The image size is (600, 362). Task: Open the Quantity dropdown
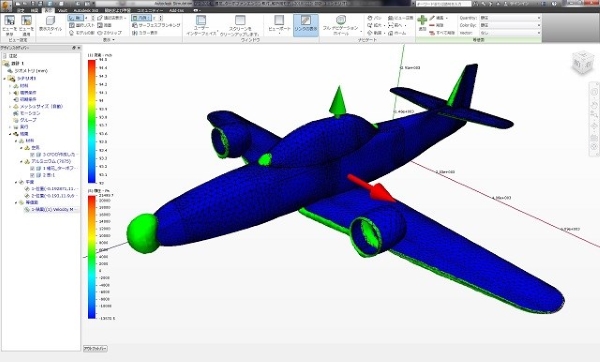click(510, 18)
